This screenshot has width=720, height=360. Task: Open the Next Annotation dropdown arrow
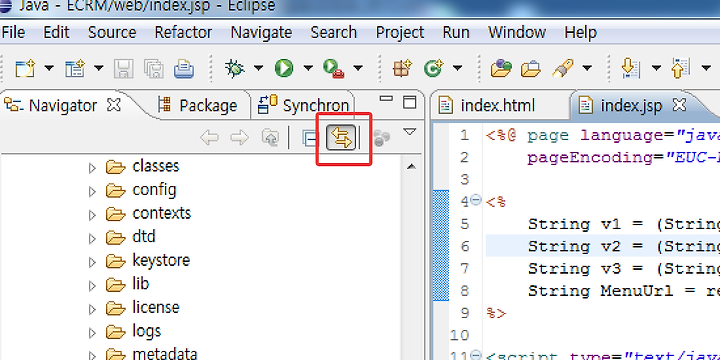(x=656, y=68)
